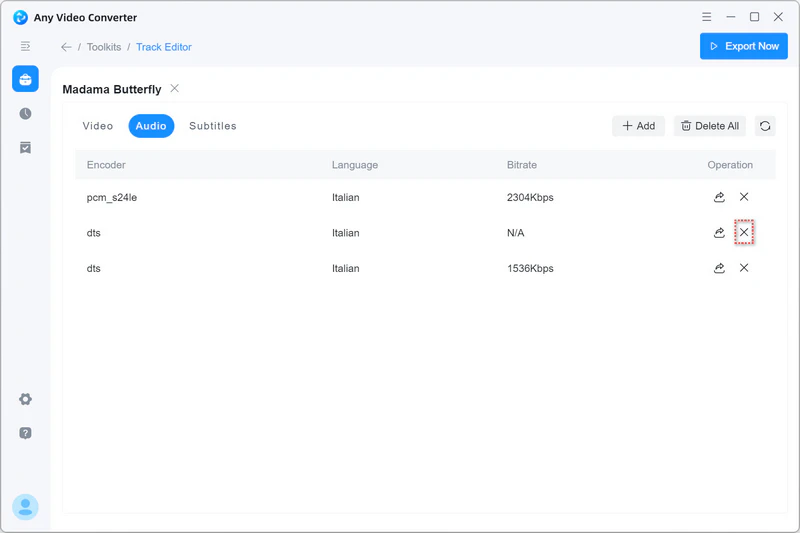Select the pcm_s24le encoder cell
Viewport: 800px width, 533px height.
coord(112,197)
